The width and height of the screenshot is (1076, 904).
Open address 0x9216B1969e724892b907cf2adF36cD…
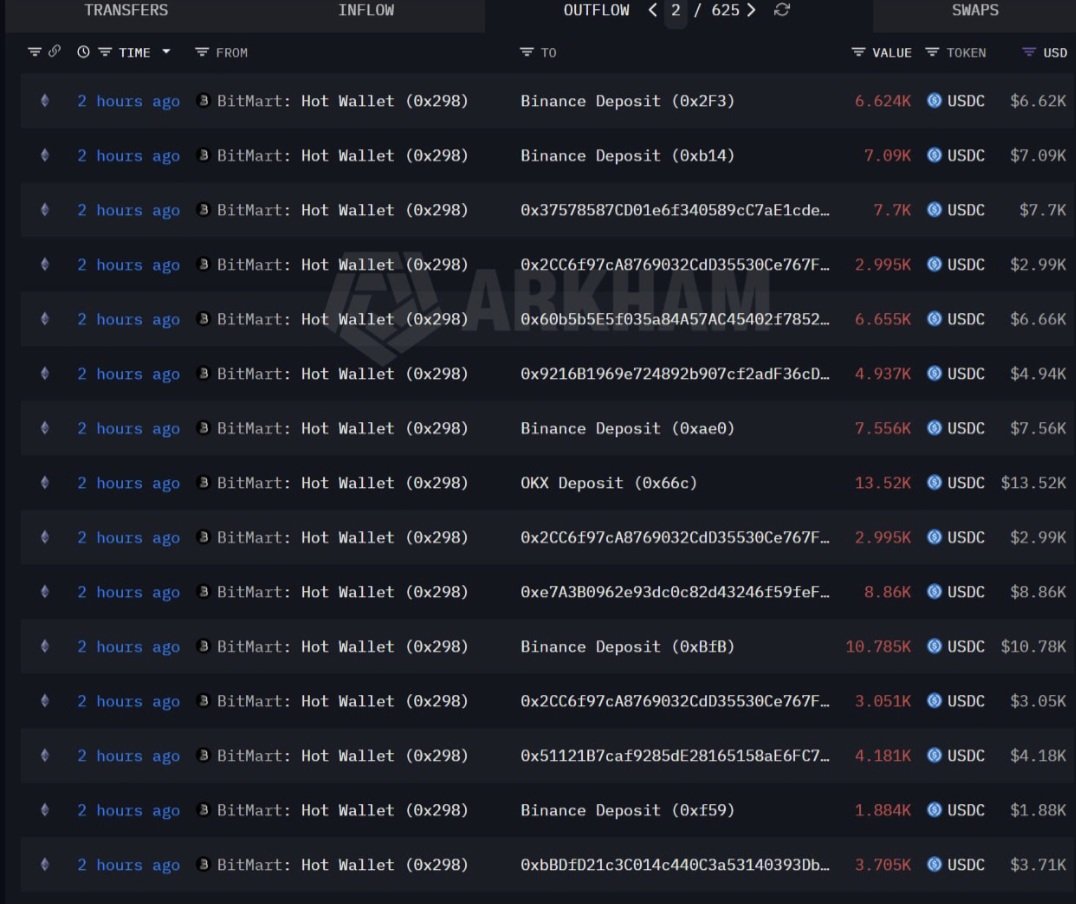tap(675, 374)
